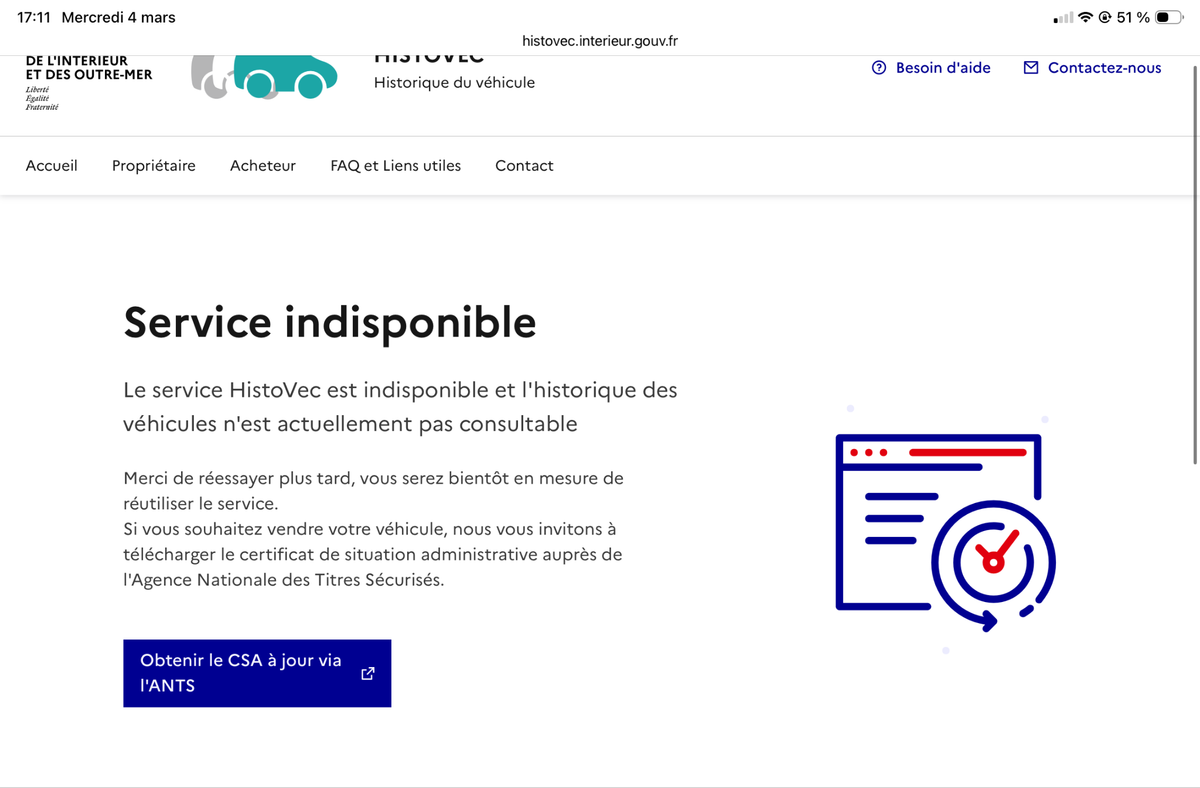Open the Accueil navigation item
This screenshot has width=1200, height=788.
coord(51,166)
